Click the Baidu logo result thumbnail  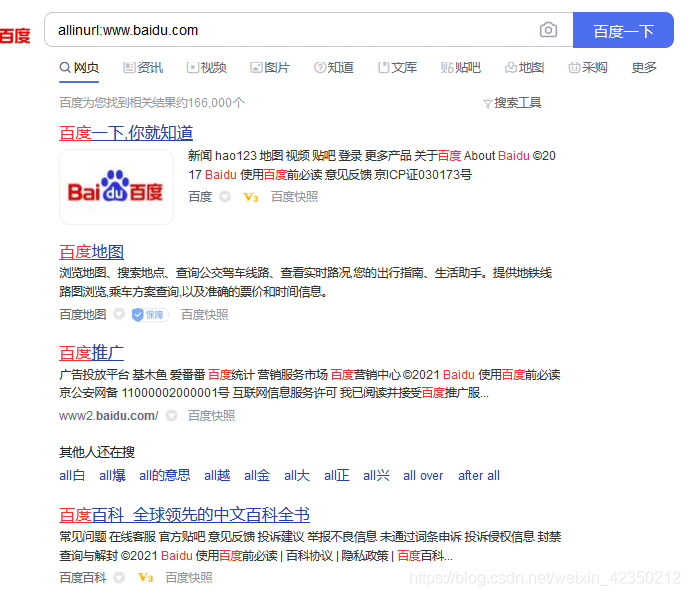pos(117,187)
